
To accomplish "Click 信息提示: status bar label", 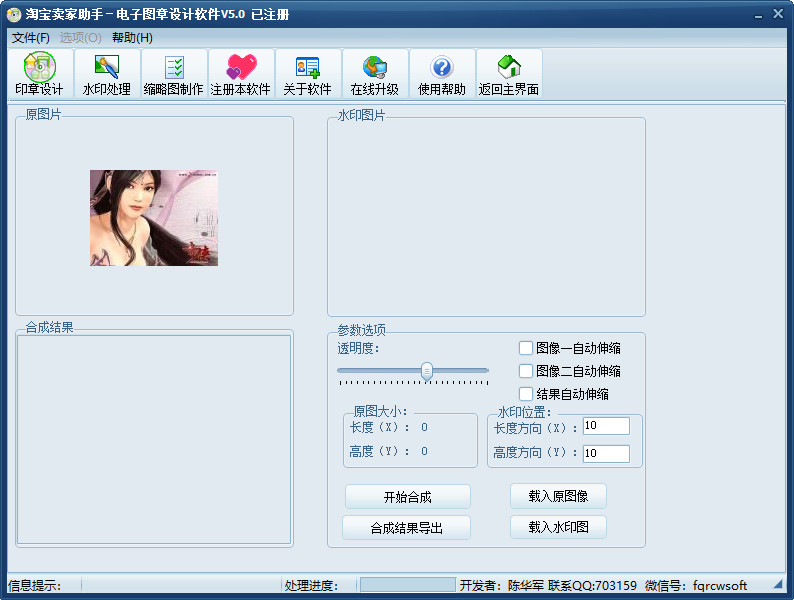I will click(x=34, y=586).
